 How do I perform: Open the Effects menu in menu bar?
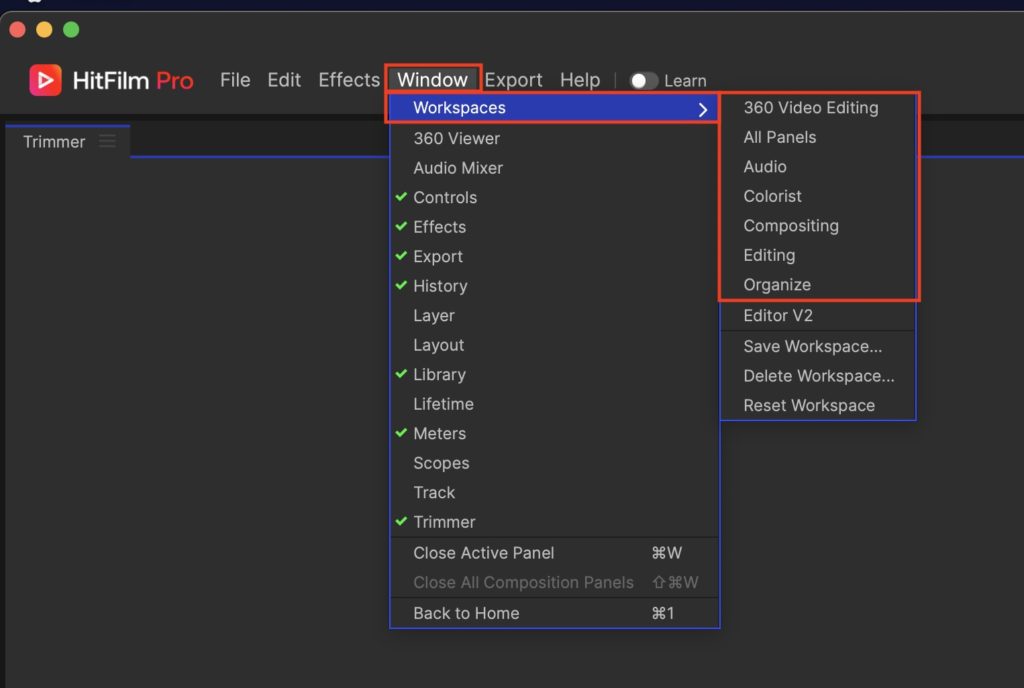(349, 80)
